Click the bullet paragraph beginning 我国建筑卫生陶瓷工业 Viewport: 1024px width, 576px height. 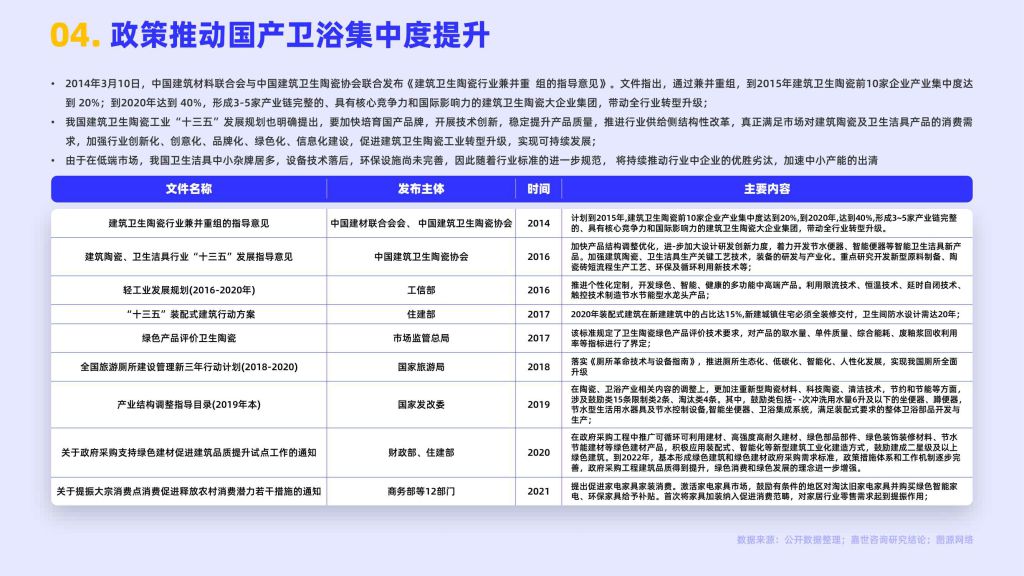tap(519, 132)
